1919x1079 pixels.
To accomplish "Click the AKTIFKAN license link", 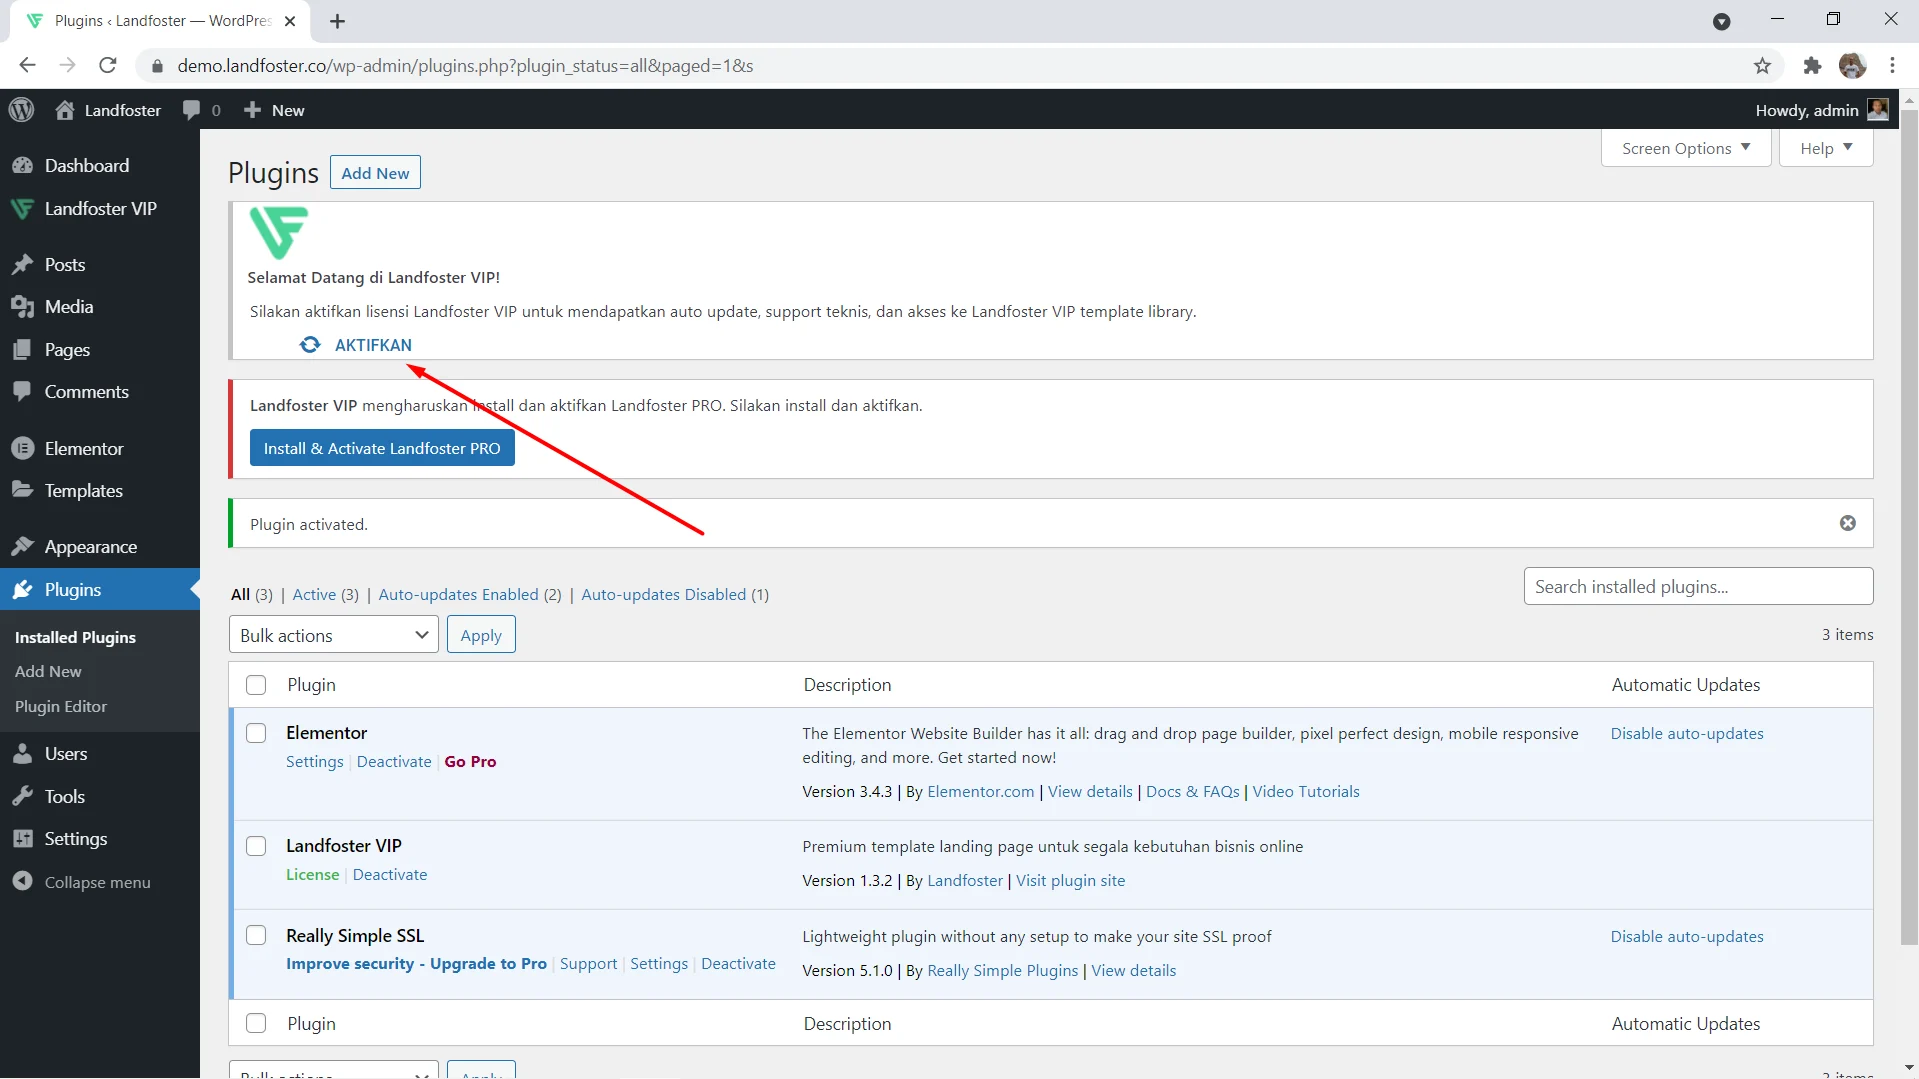I will (373, 345).
